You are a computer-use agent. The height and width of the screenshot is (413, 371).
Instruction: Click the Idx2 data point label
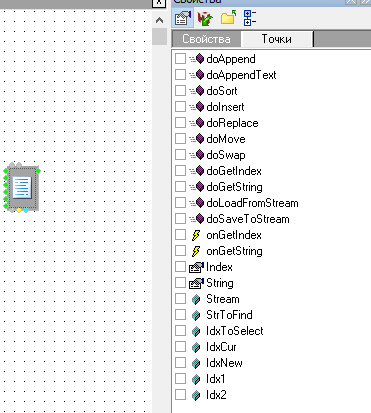pyautogui.click(x=216, y=395)
